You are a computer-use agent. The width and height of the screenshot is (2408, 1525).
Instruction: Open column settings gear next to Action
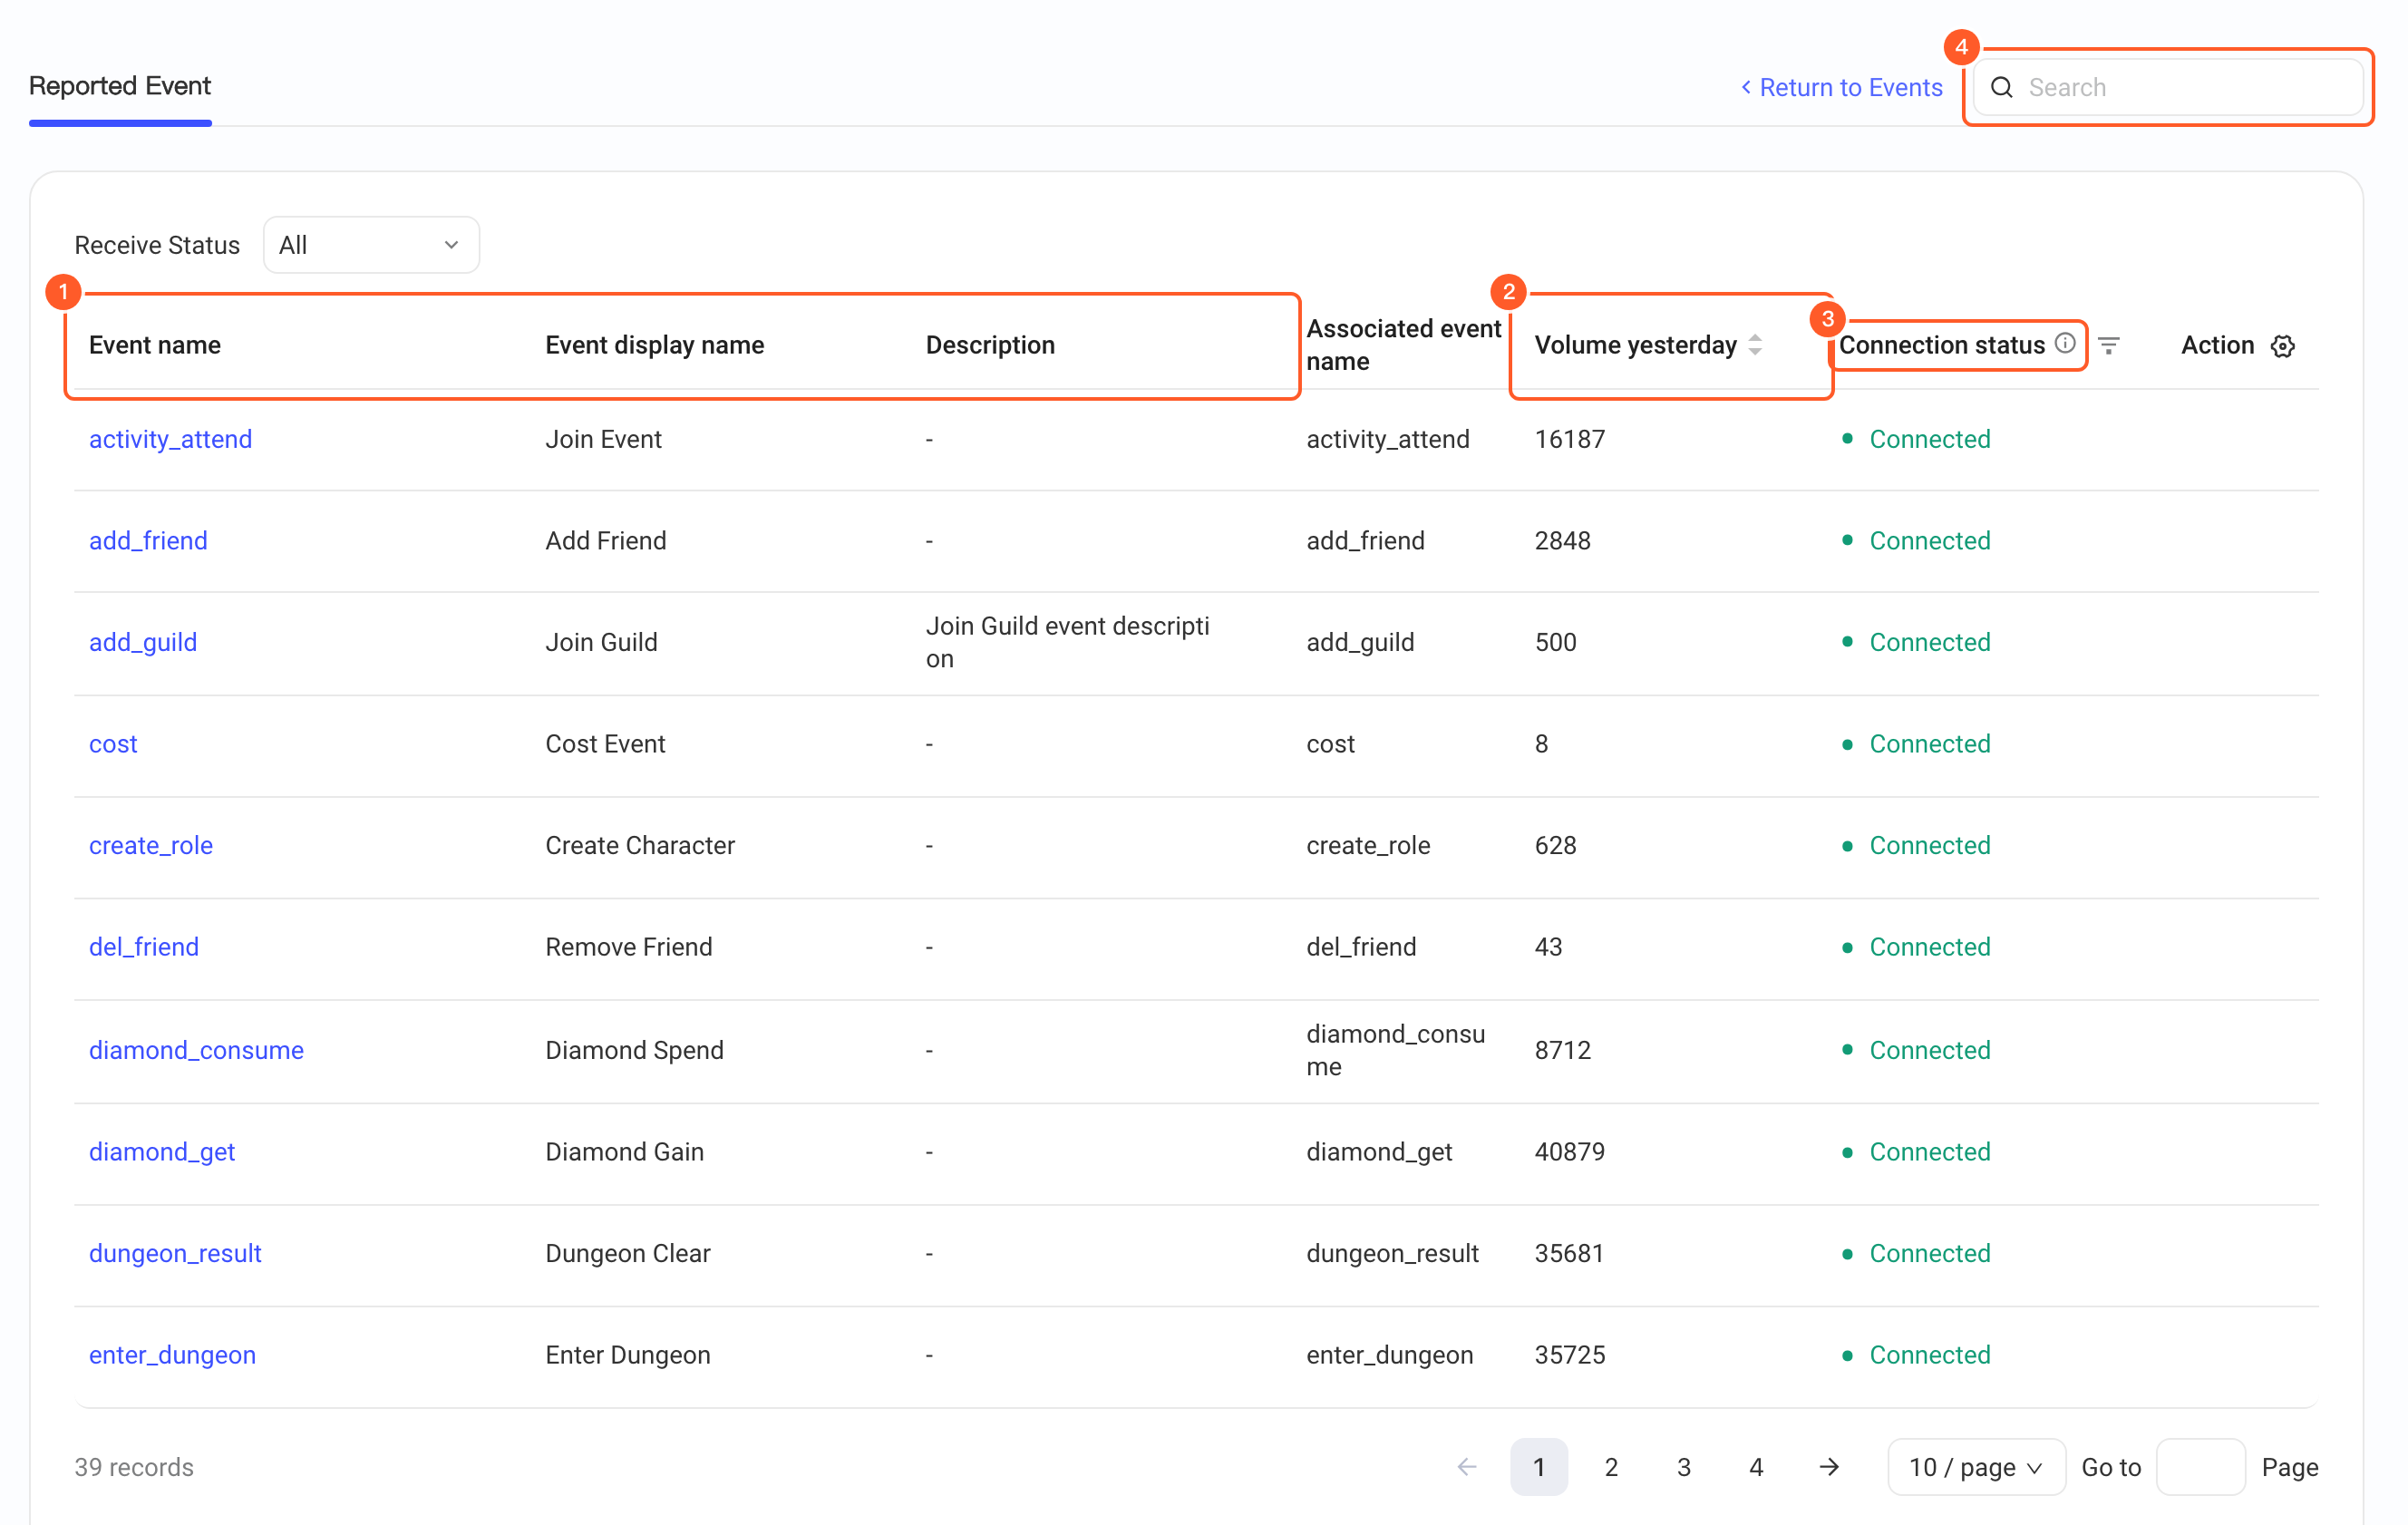coord(2283,346)
